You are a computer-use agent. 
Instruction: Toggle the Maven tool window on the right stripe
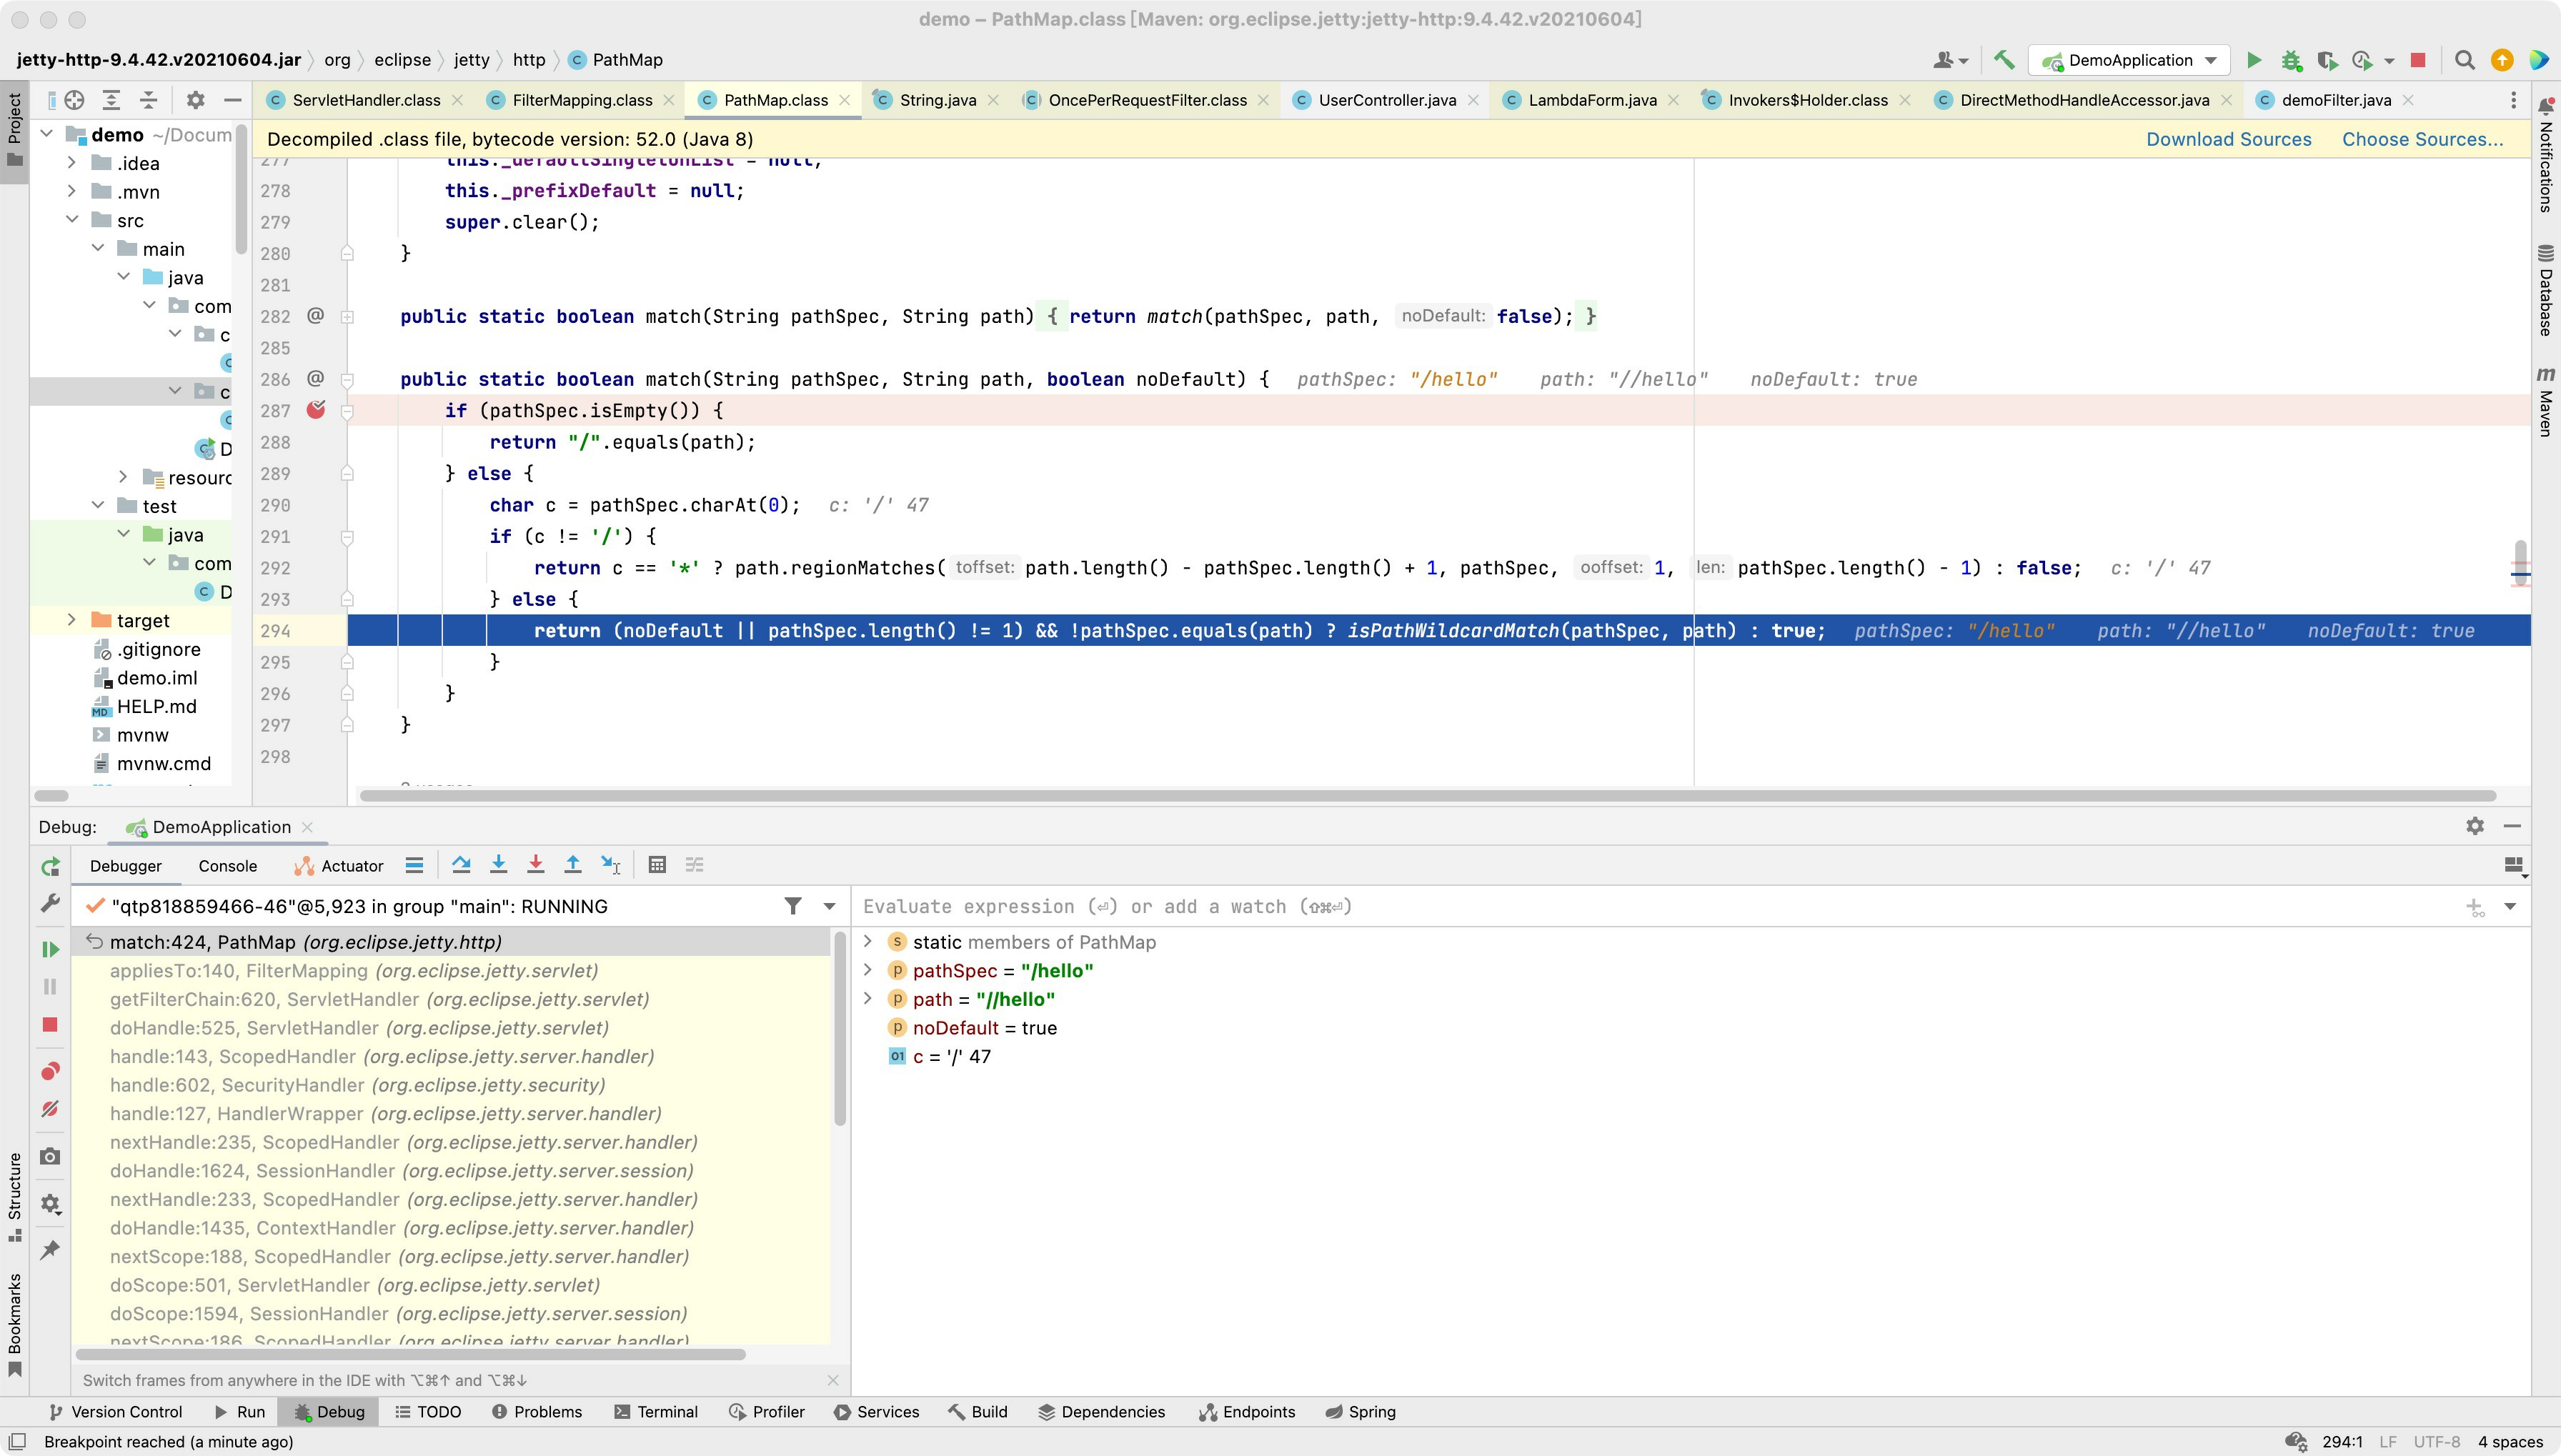click(2546, 402)
